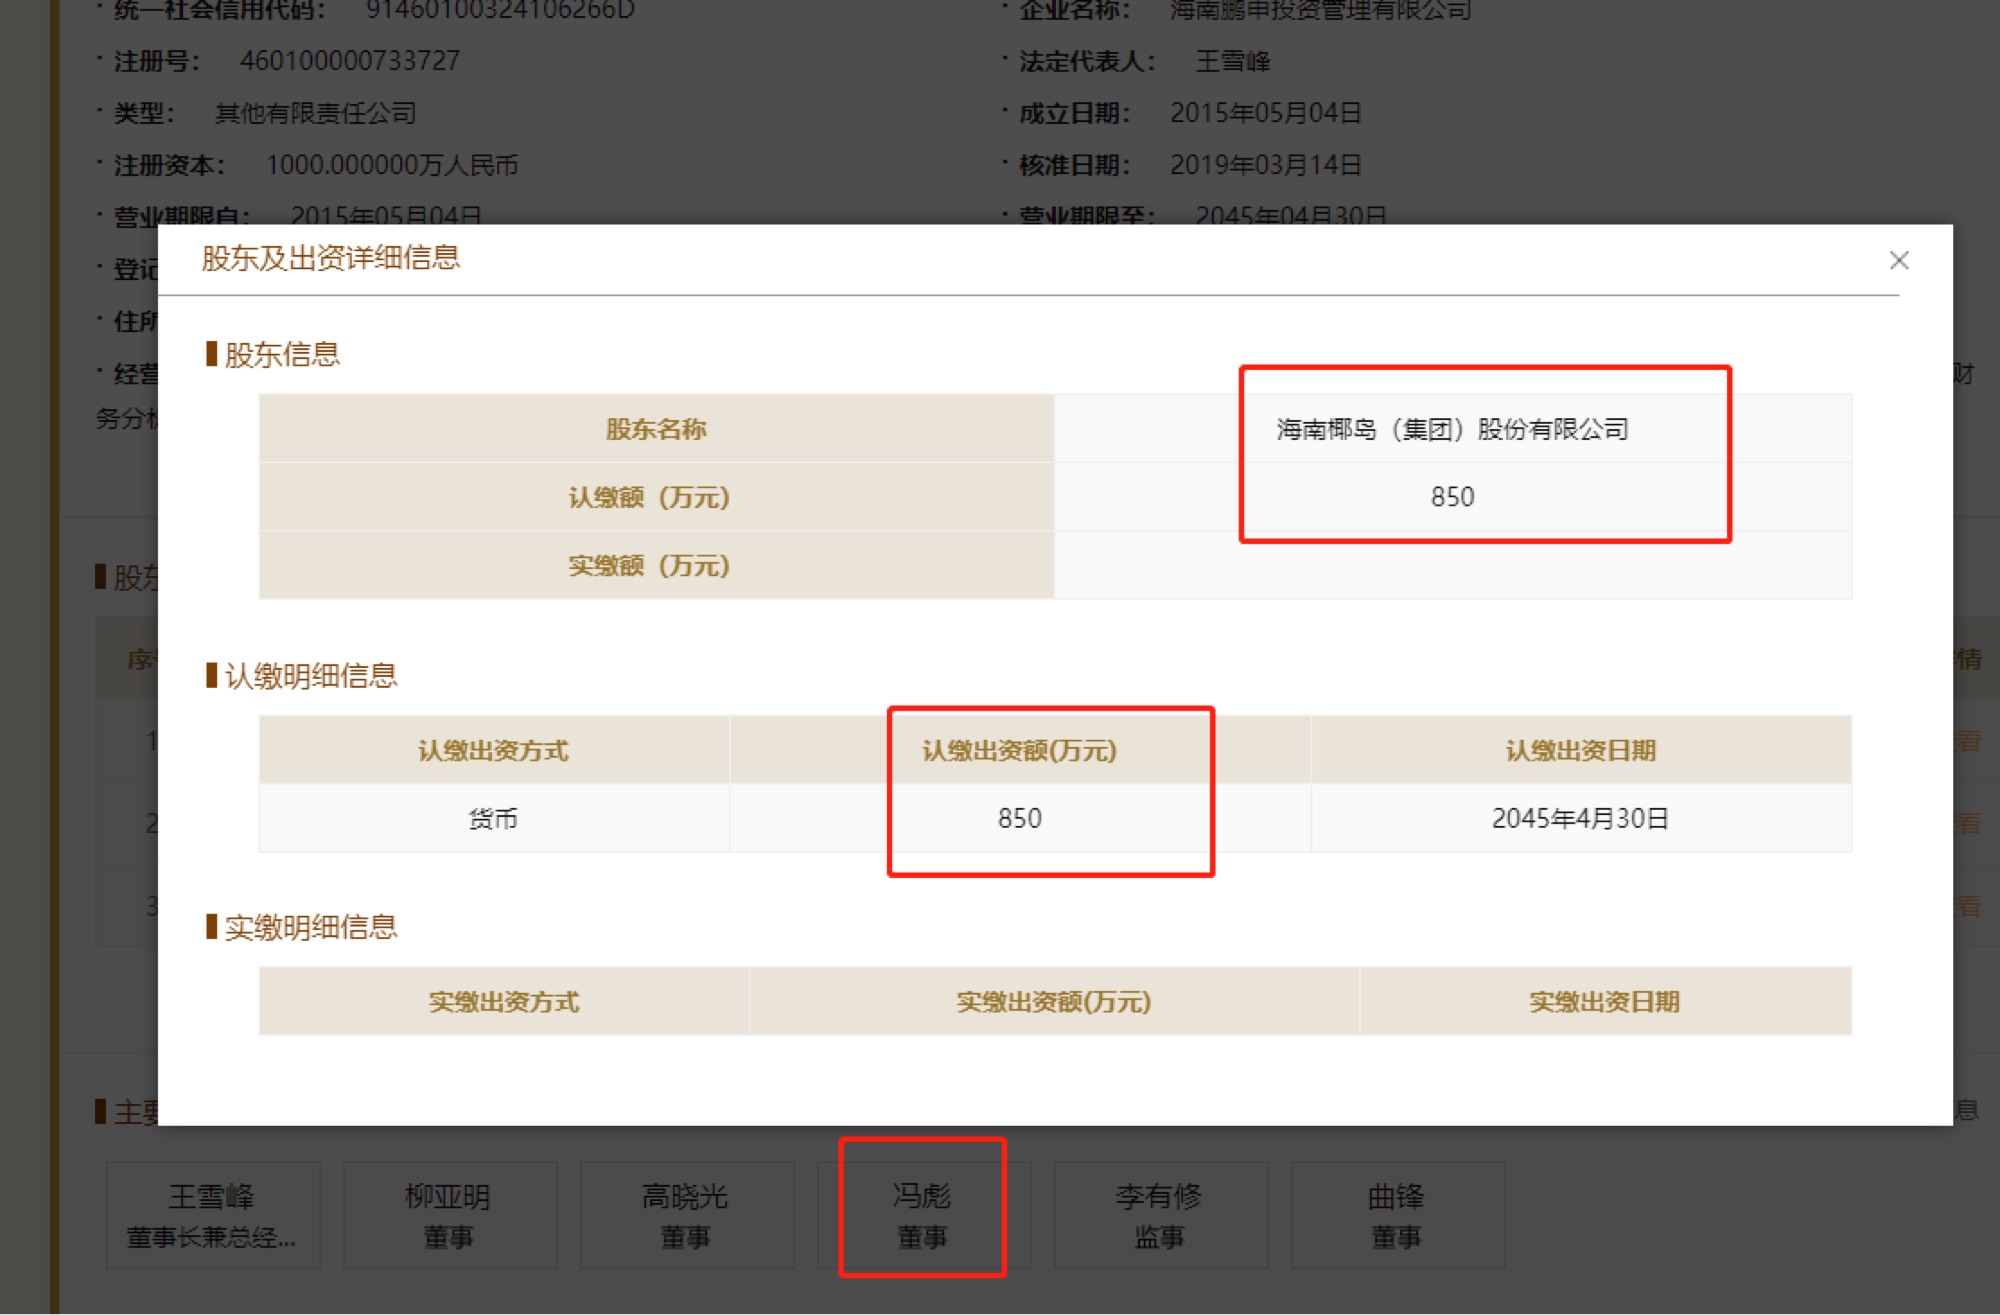Click the 认缴出资额(万元) column header
Image resolution: width=2000 pixels, height=1315 pixels.
point(1020,750)
